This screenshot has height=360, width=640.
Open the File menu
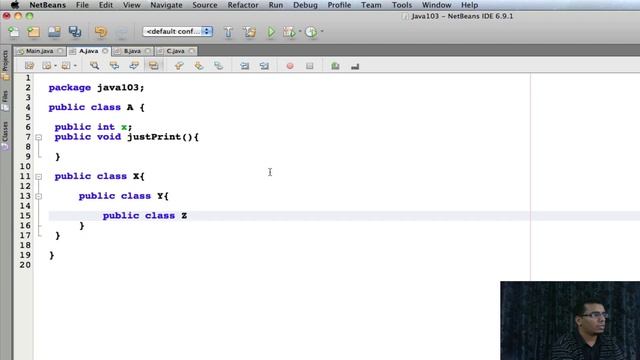pos(82,5)
